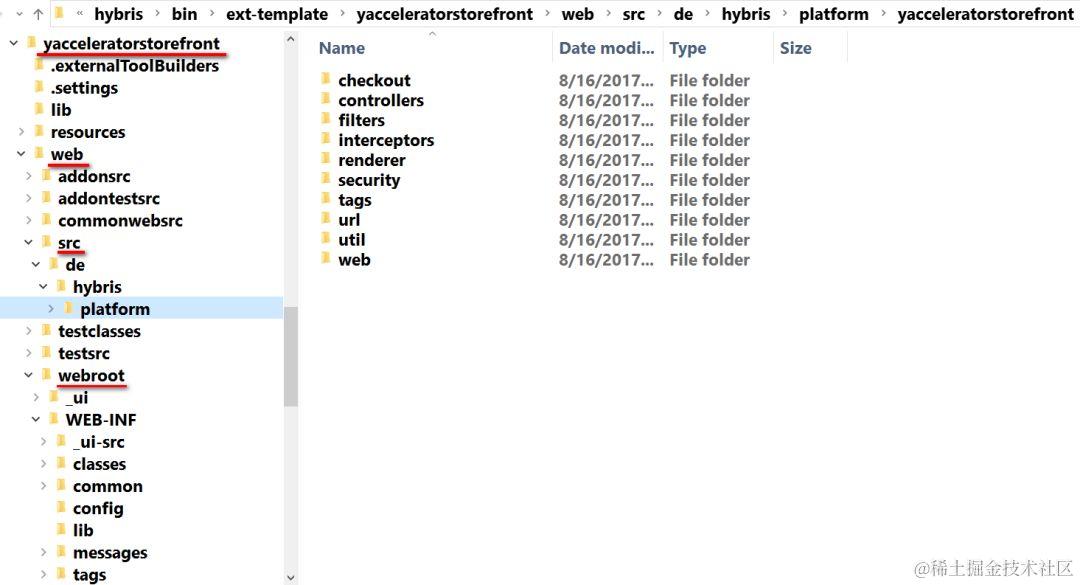Expand the addonsrc tree node
The height and width of the screenshot is (585, 1080).
(28, 176)
